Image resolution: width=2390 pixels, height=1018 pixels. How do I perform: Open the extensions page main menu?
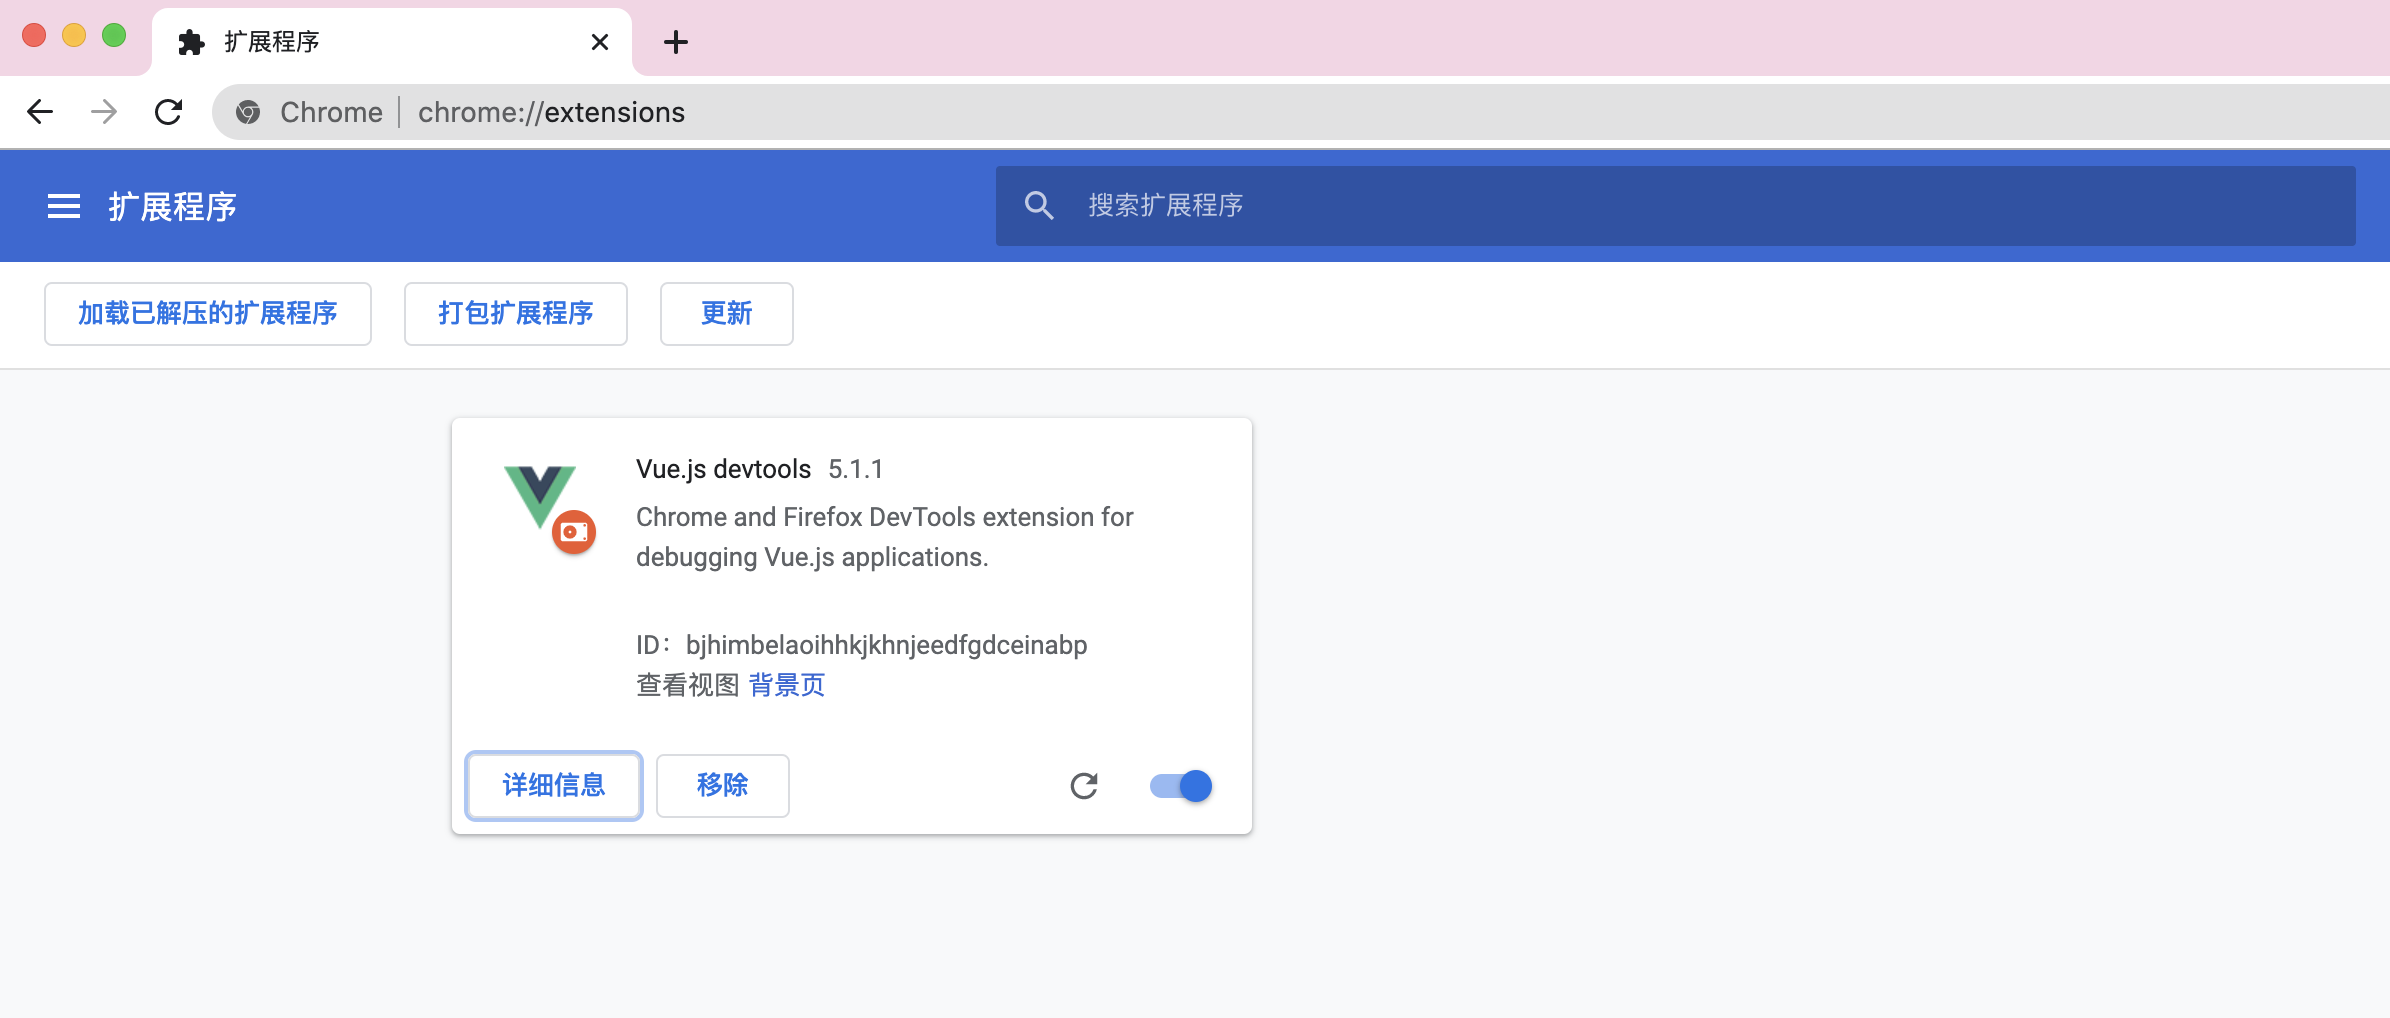pyautogui.click(x=63, y=206)
